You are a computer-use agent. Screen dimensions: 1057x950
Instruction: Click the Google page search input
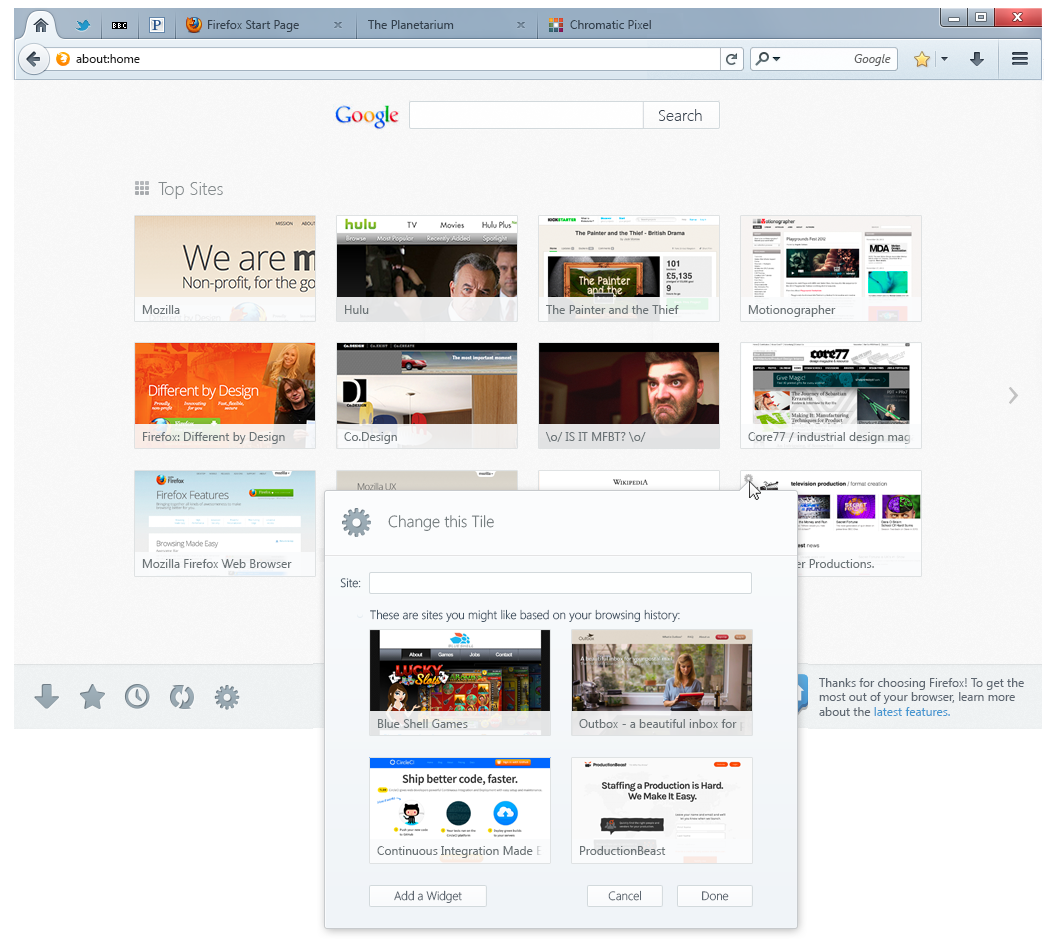click(526, 115)
